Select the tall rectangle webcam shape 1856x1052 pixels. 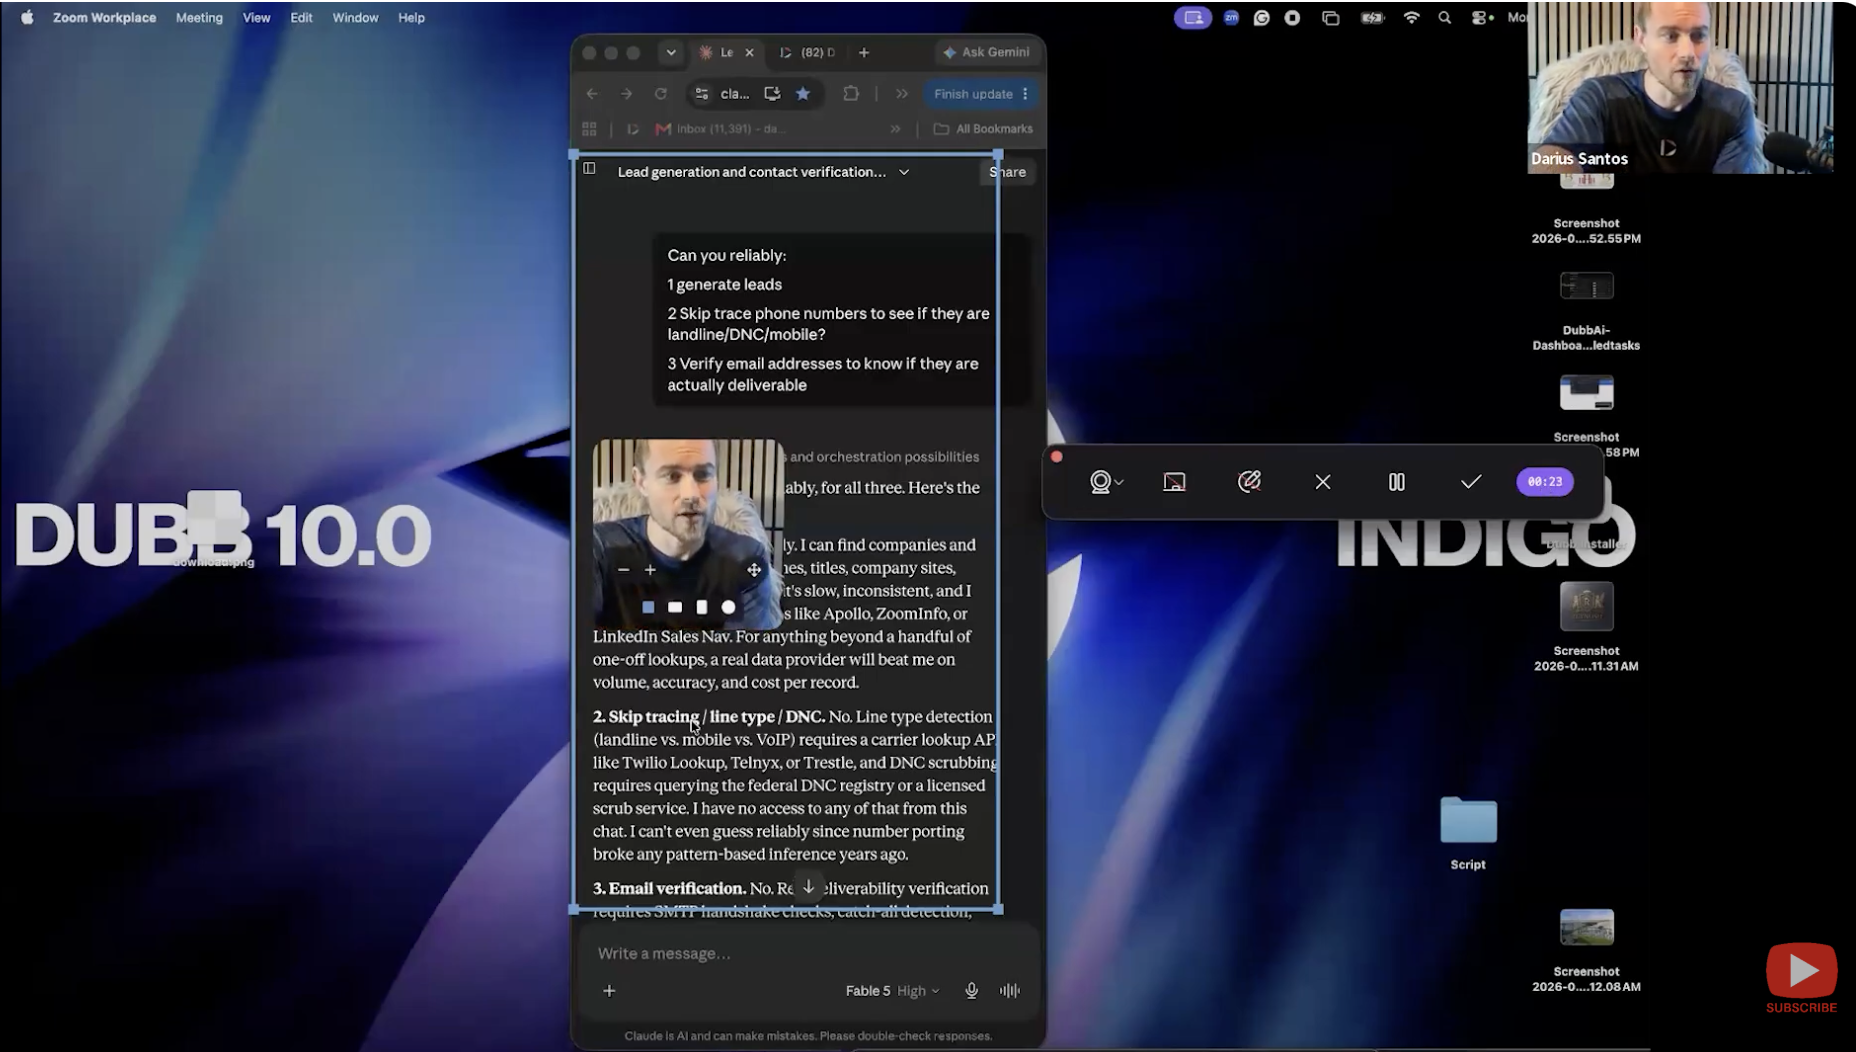pos(702,607)
